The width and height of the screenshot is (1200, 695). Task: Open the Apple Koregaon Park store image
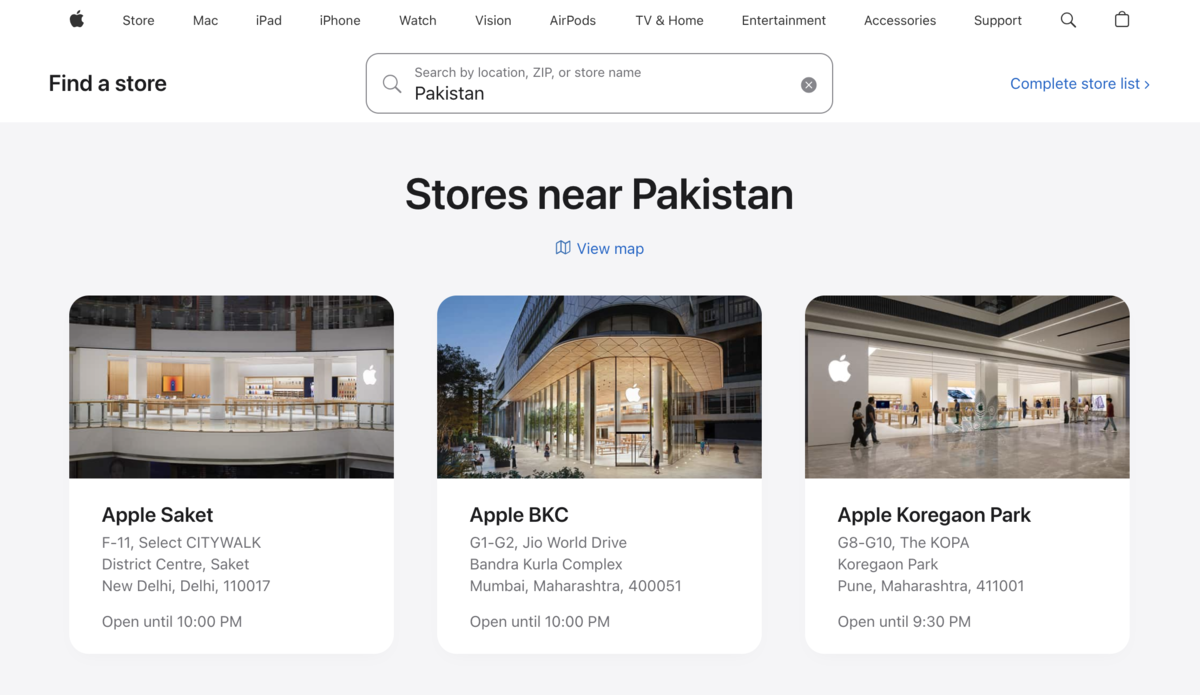tap(967, 386)
